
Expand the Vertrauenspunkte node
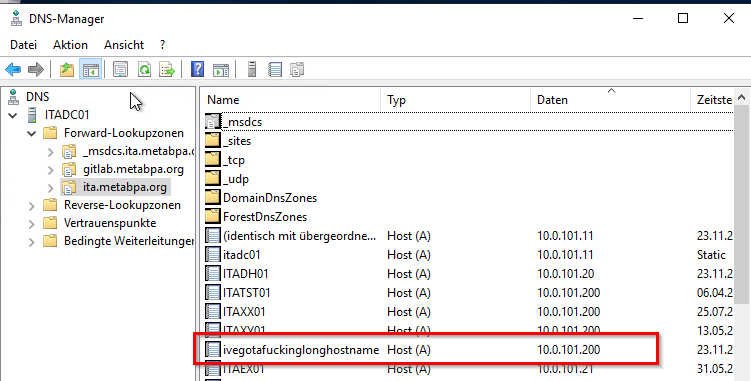pos(32,224)
